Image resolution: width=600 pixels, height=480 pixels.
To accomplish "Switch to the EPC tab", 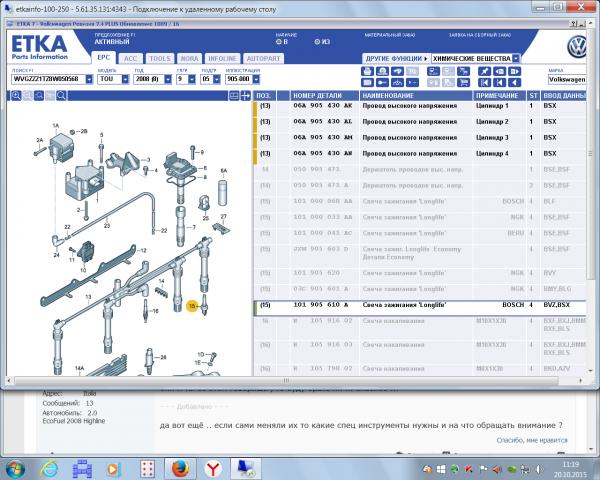I will (103, 57).
